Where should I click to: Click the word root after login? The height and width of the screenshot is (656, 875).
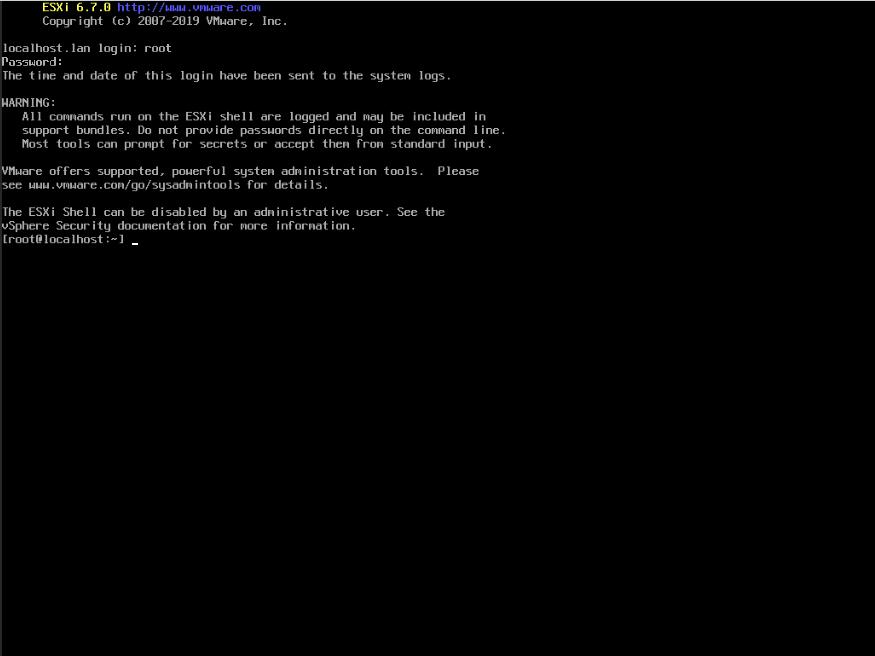(157, 49)
